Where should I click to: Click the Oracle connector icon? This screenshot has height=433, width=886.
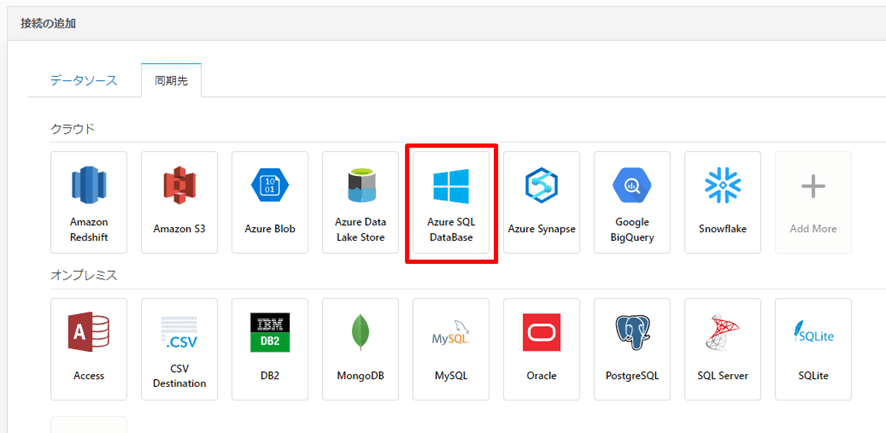coord(541,348)
